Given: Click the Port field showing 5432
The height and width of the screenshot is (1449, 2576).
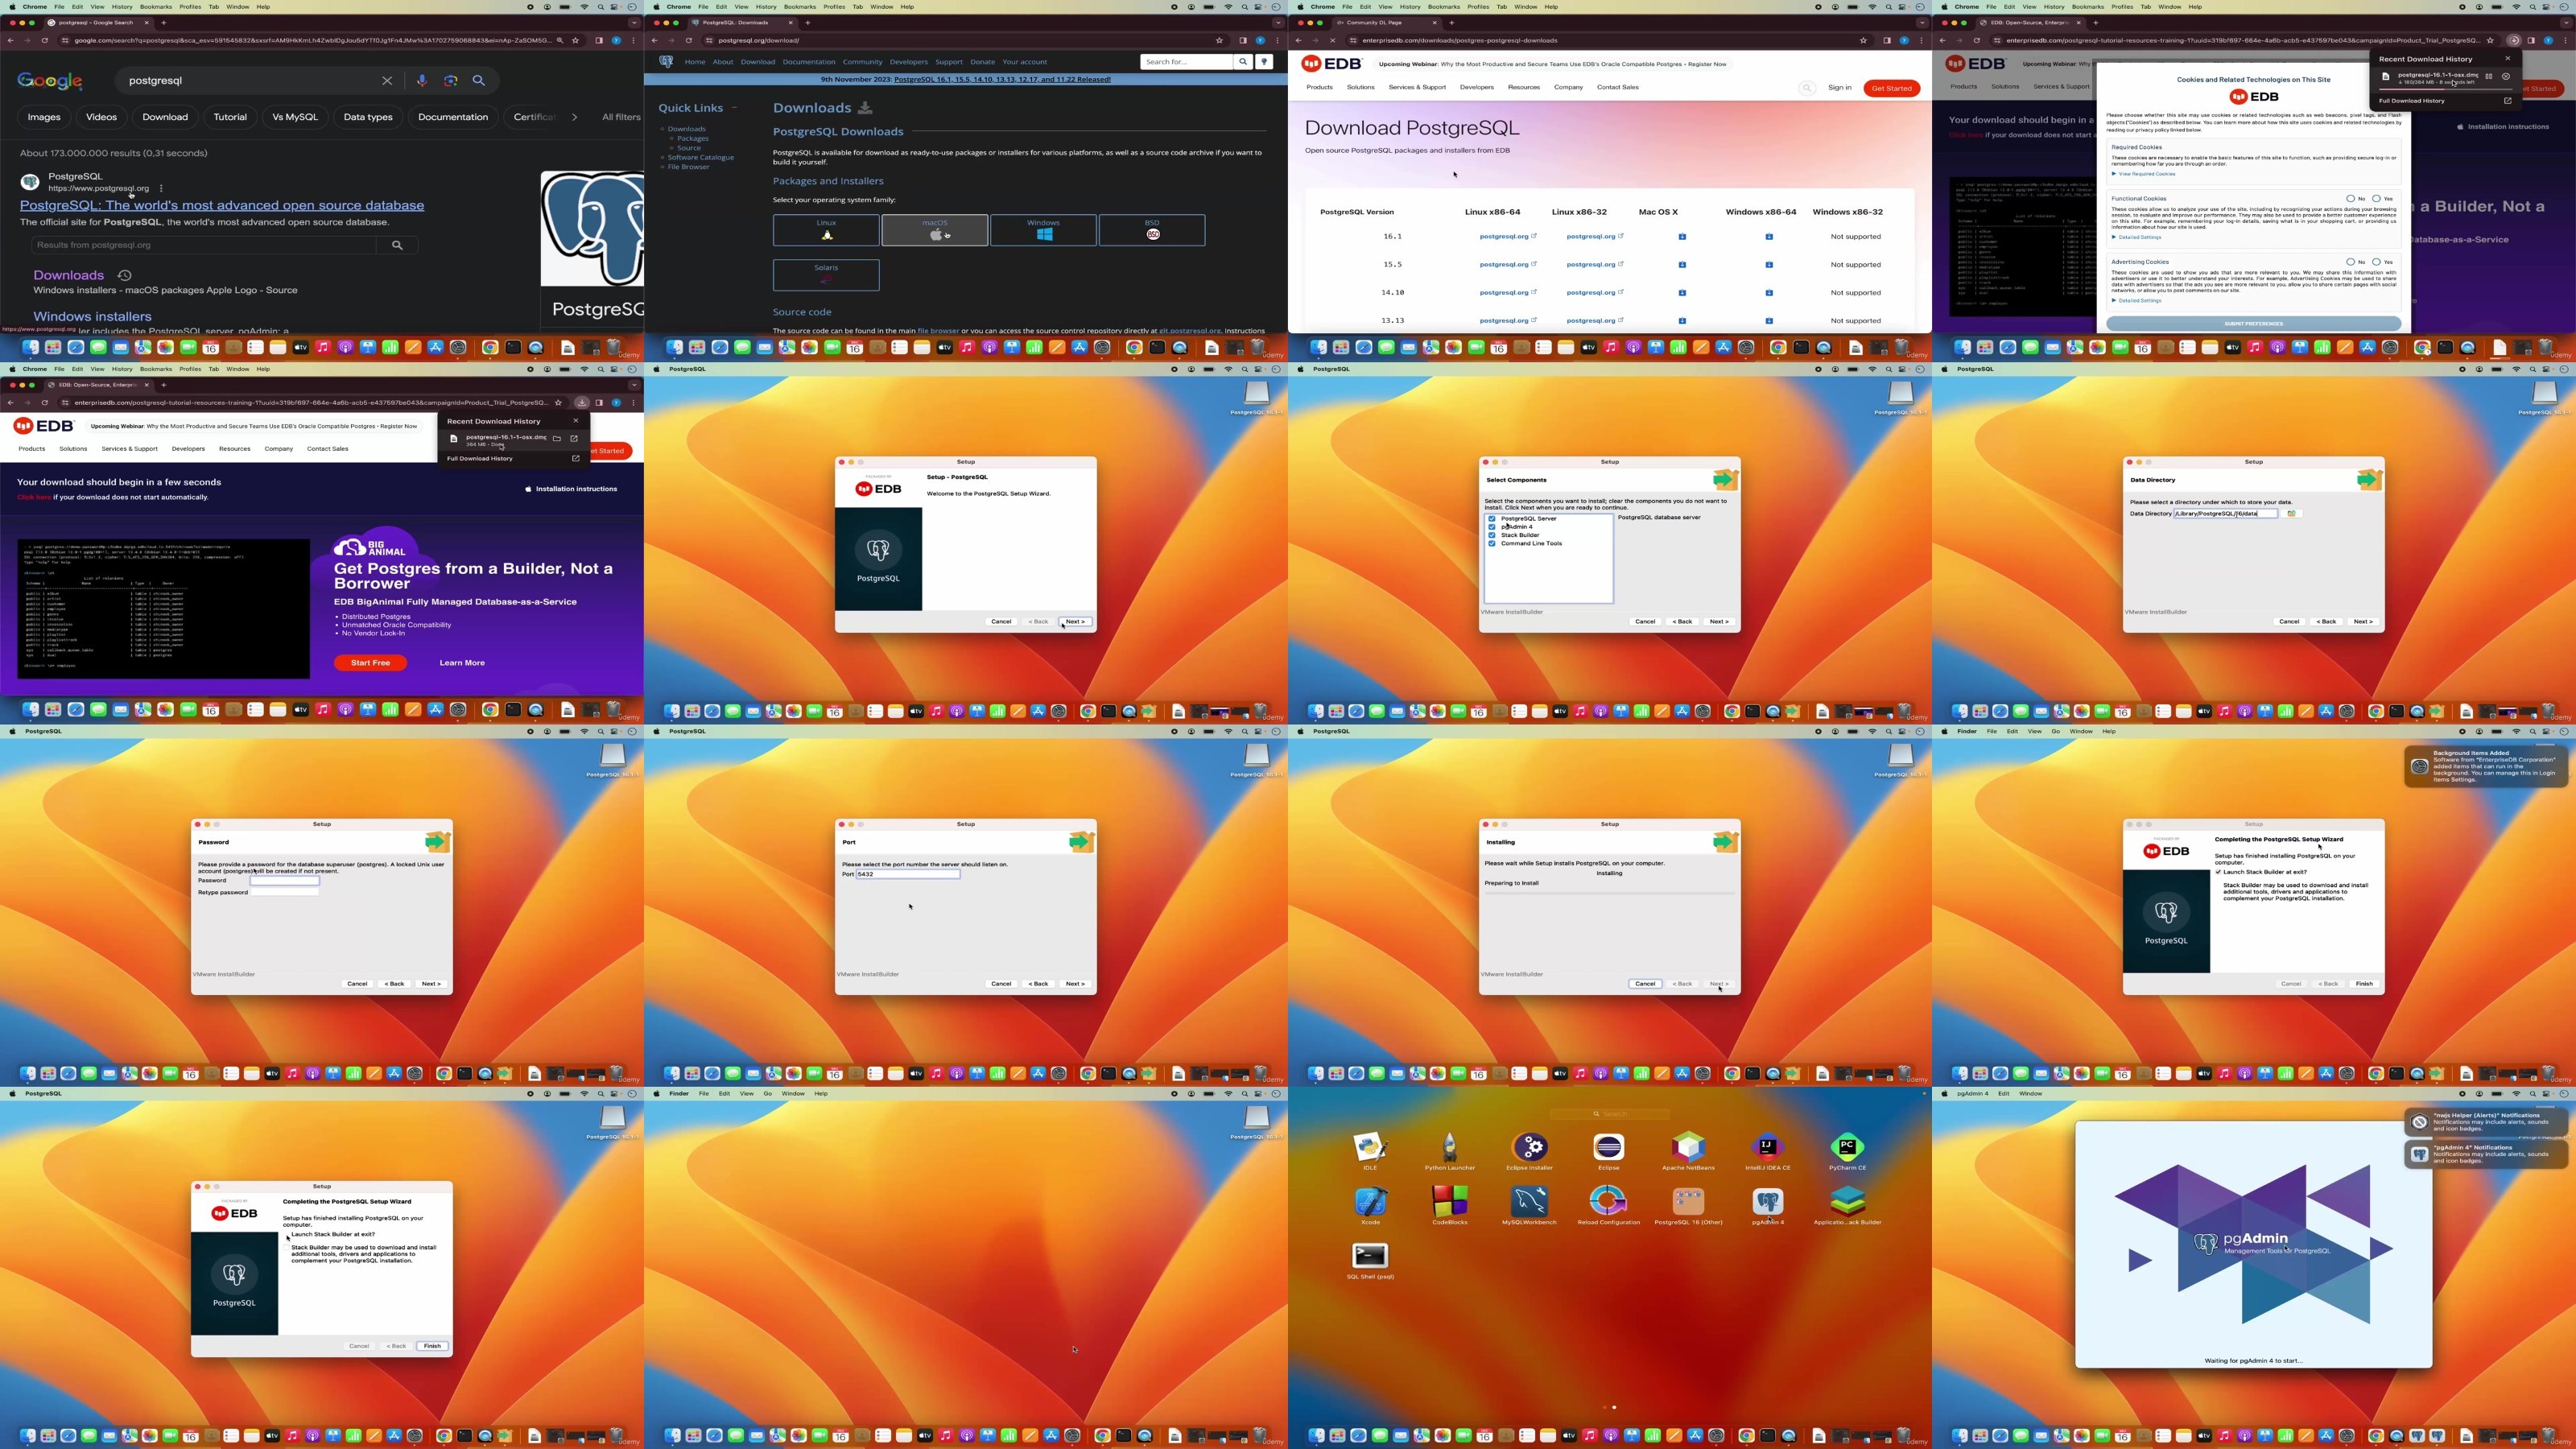Looking at the screenshot, I should coord(908,874).
